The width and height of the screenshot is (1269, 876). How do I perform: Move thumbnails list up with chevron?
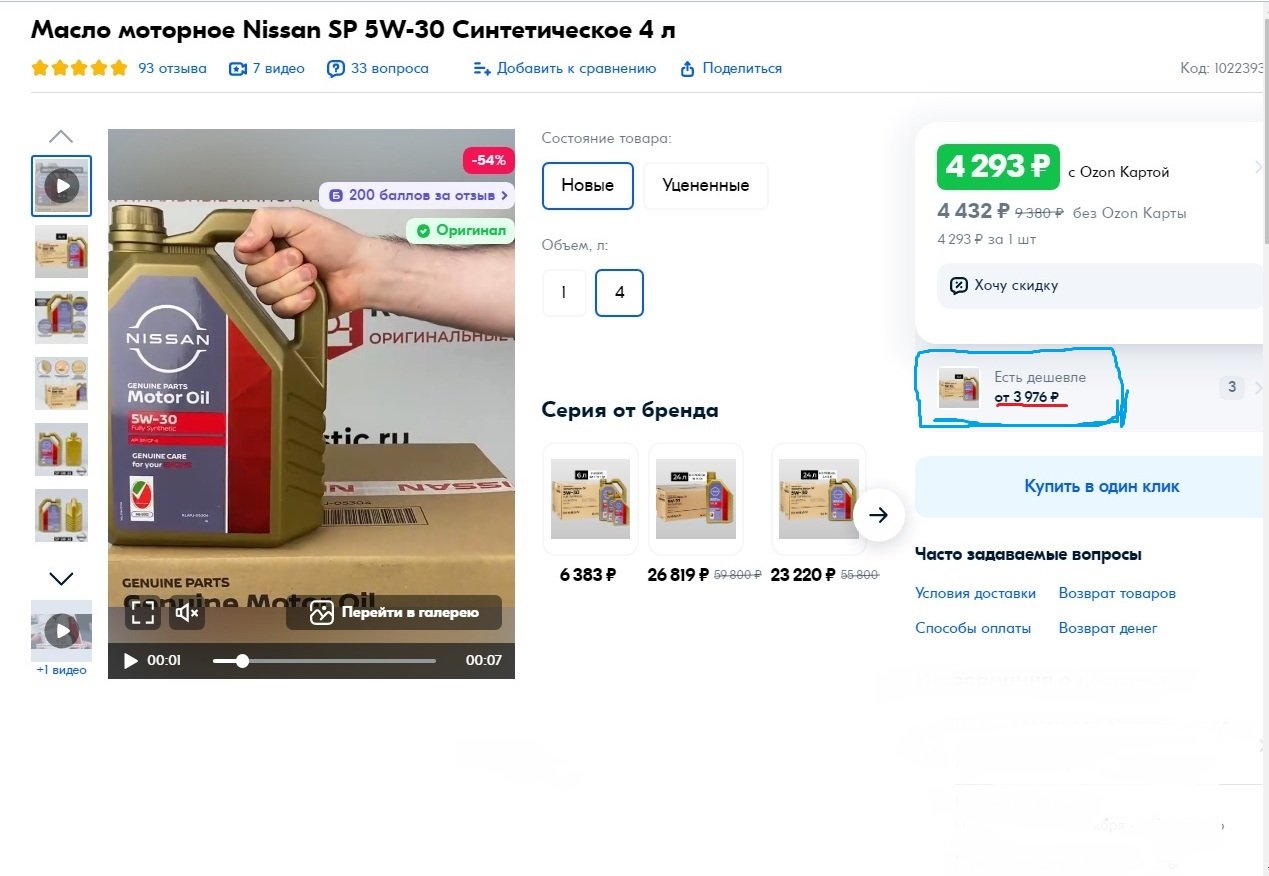[62, 136]
